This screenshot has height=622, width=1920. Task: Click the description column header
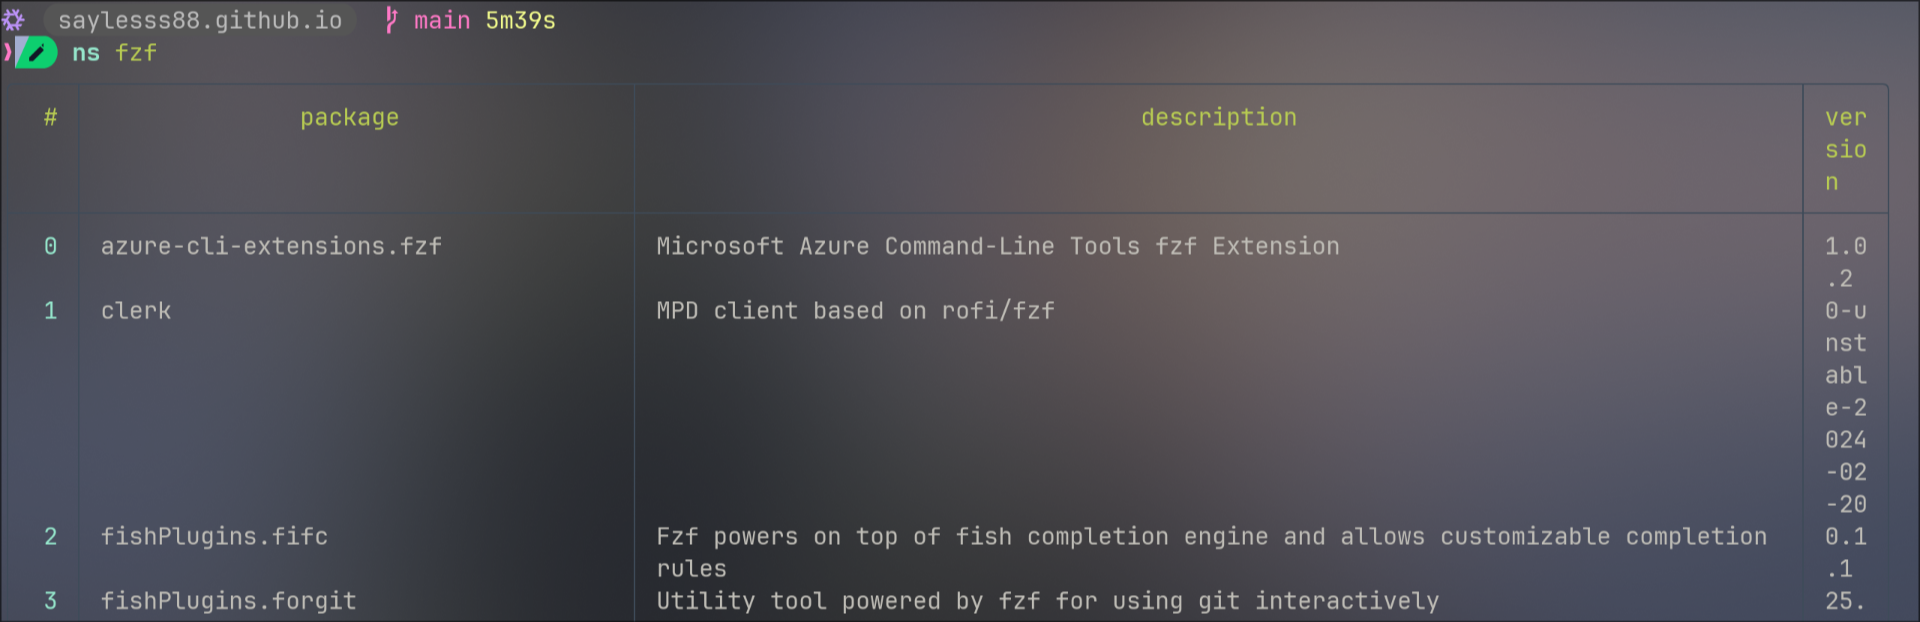pyautogui.click(x=1219, y=117)
